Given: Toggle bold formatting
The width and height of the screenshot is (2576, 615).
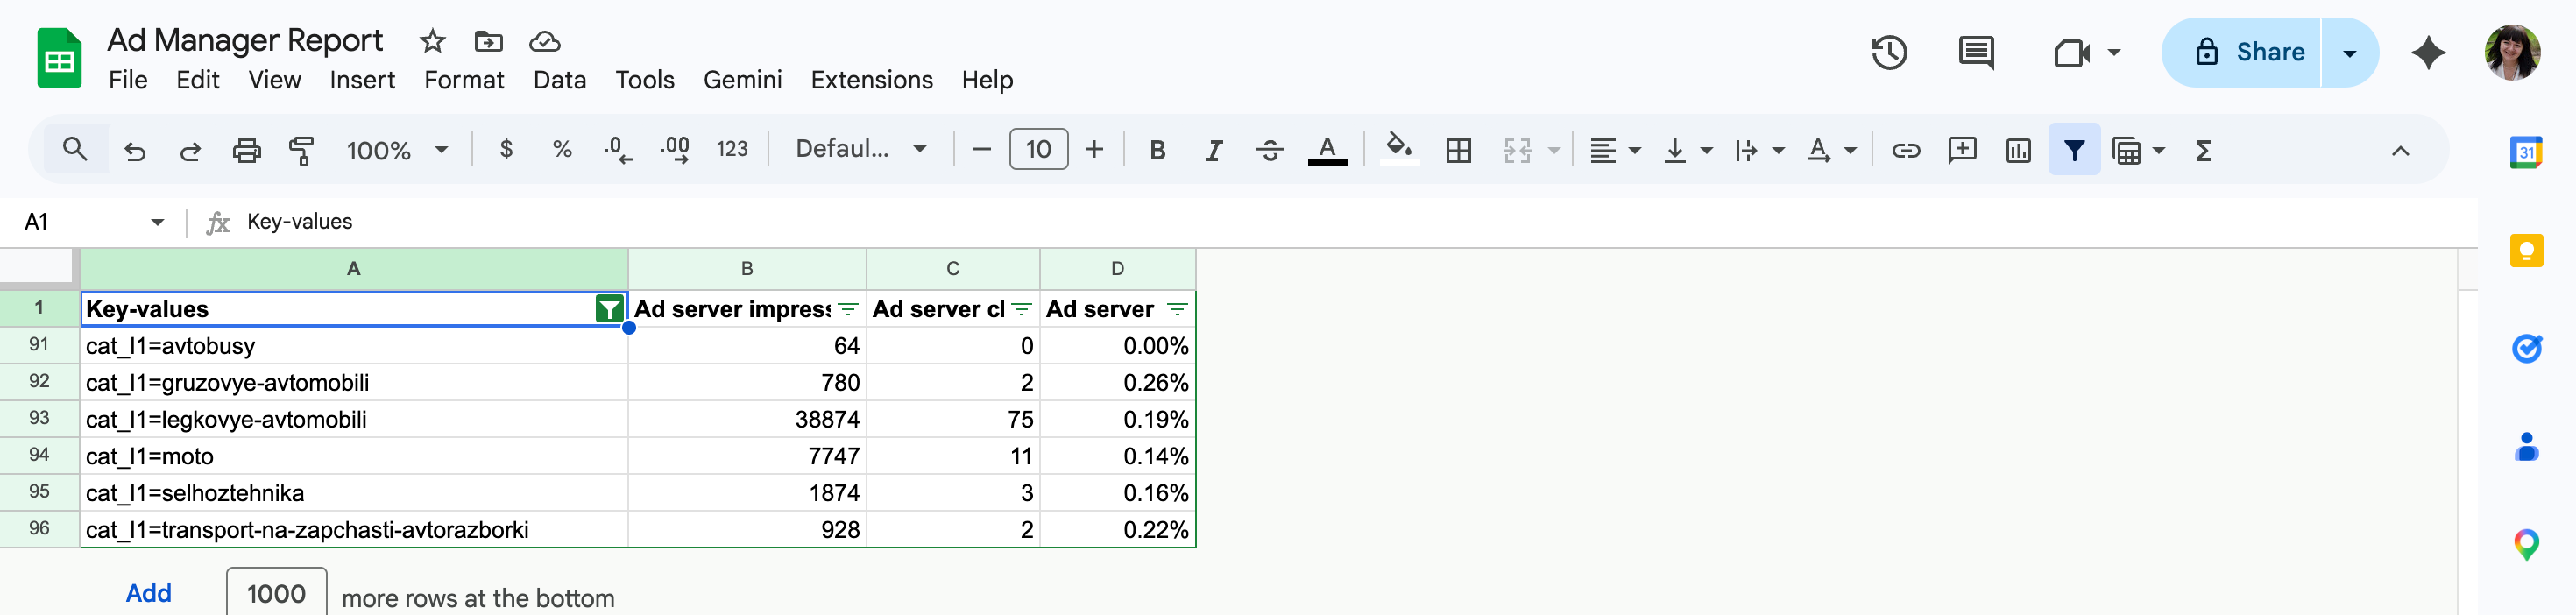Looking at the screenshot, I should pos(1157,151).
